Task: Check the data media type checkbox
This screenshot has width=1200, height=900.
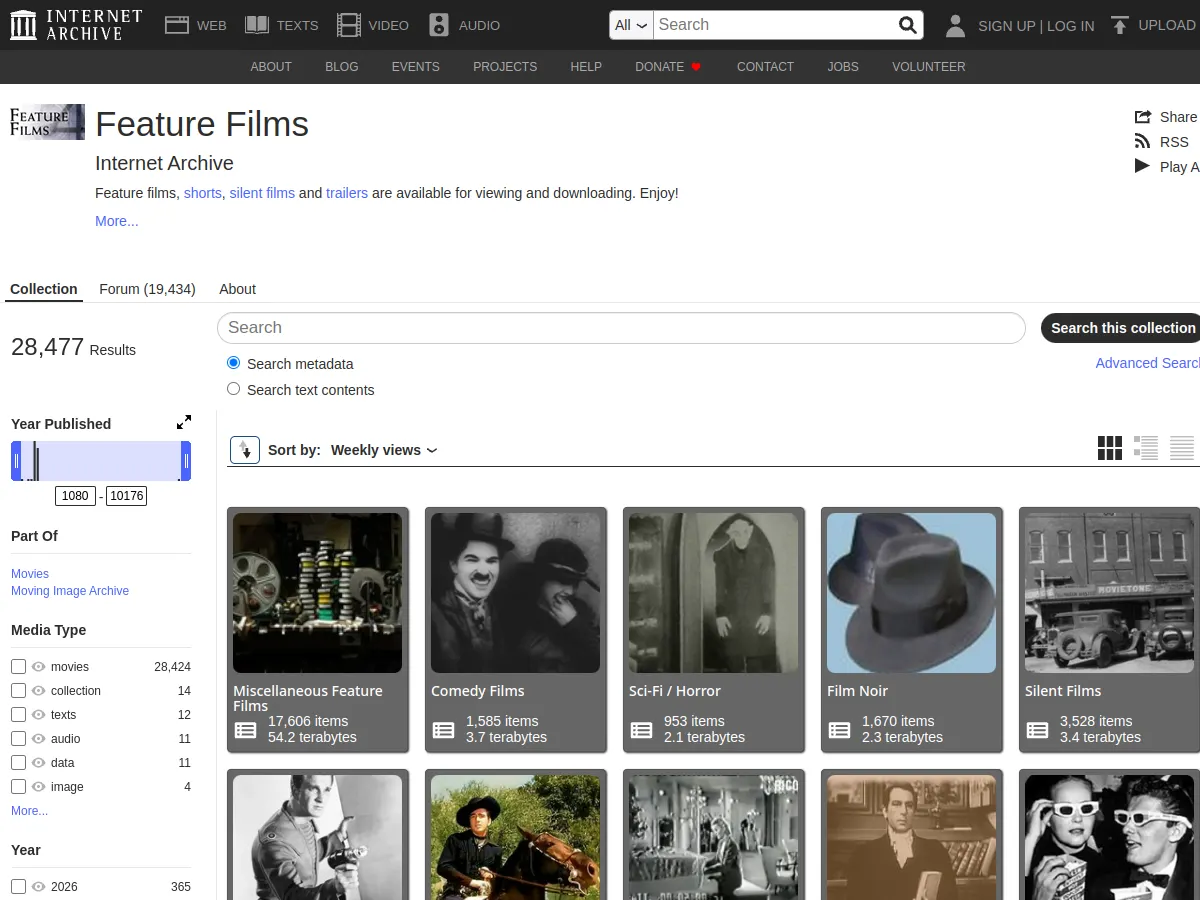Action: tap(18, 762)
